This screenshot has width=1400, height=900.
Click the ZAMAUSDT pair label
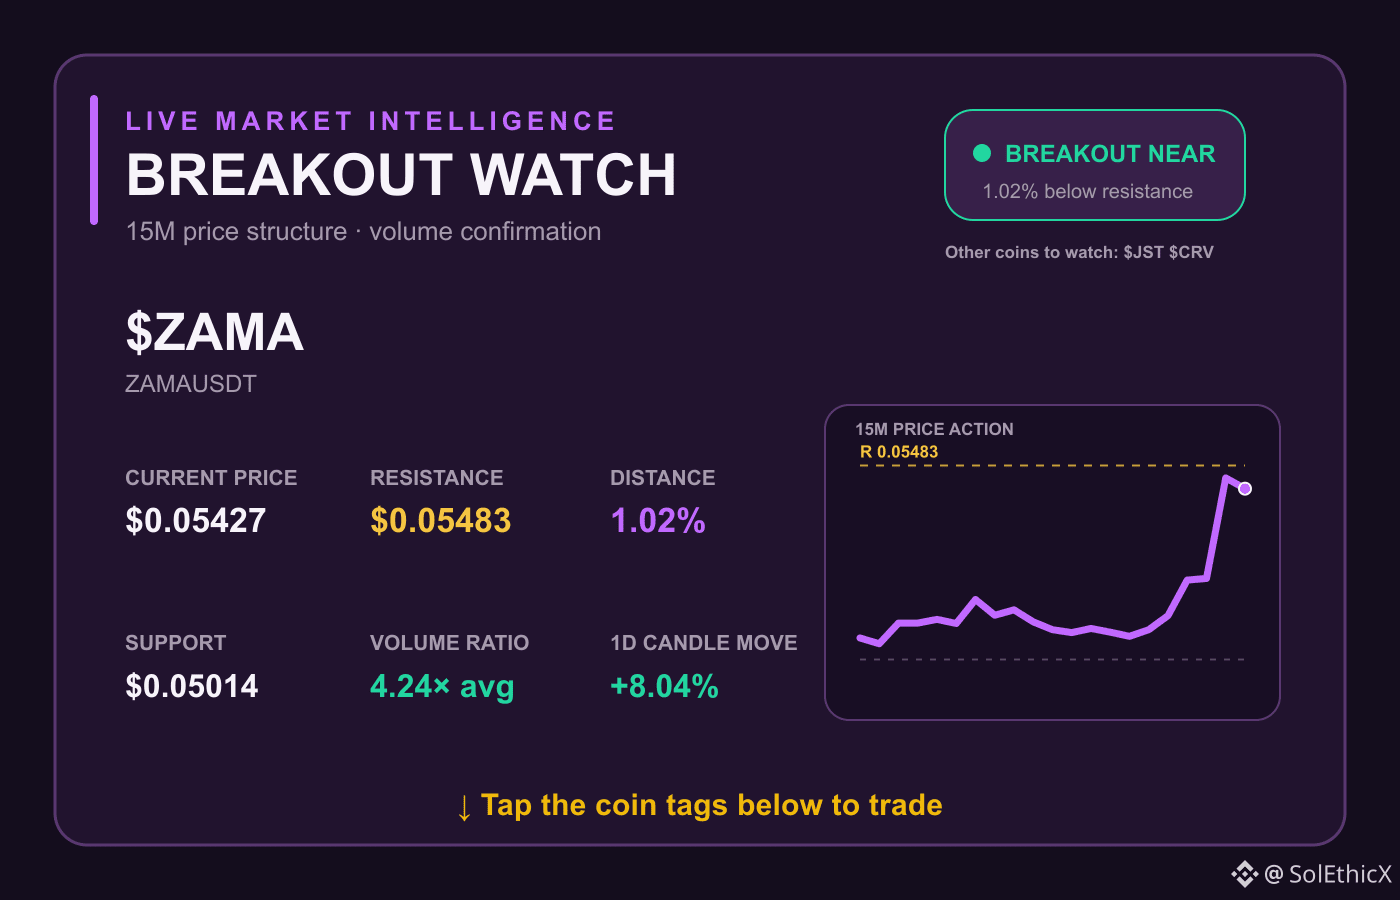tap(191, 384)
